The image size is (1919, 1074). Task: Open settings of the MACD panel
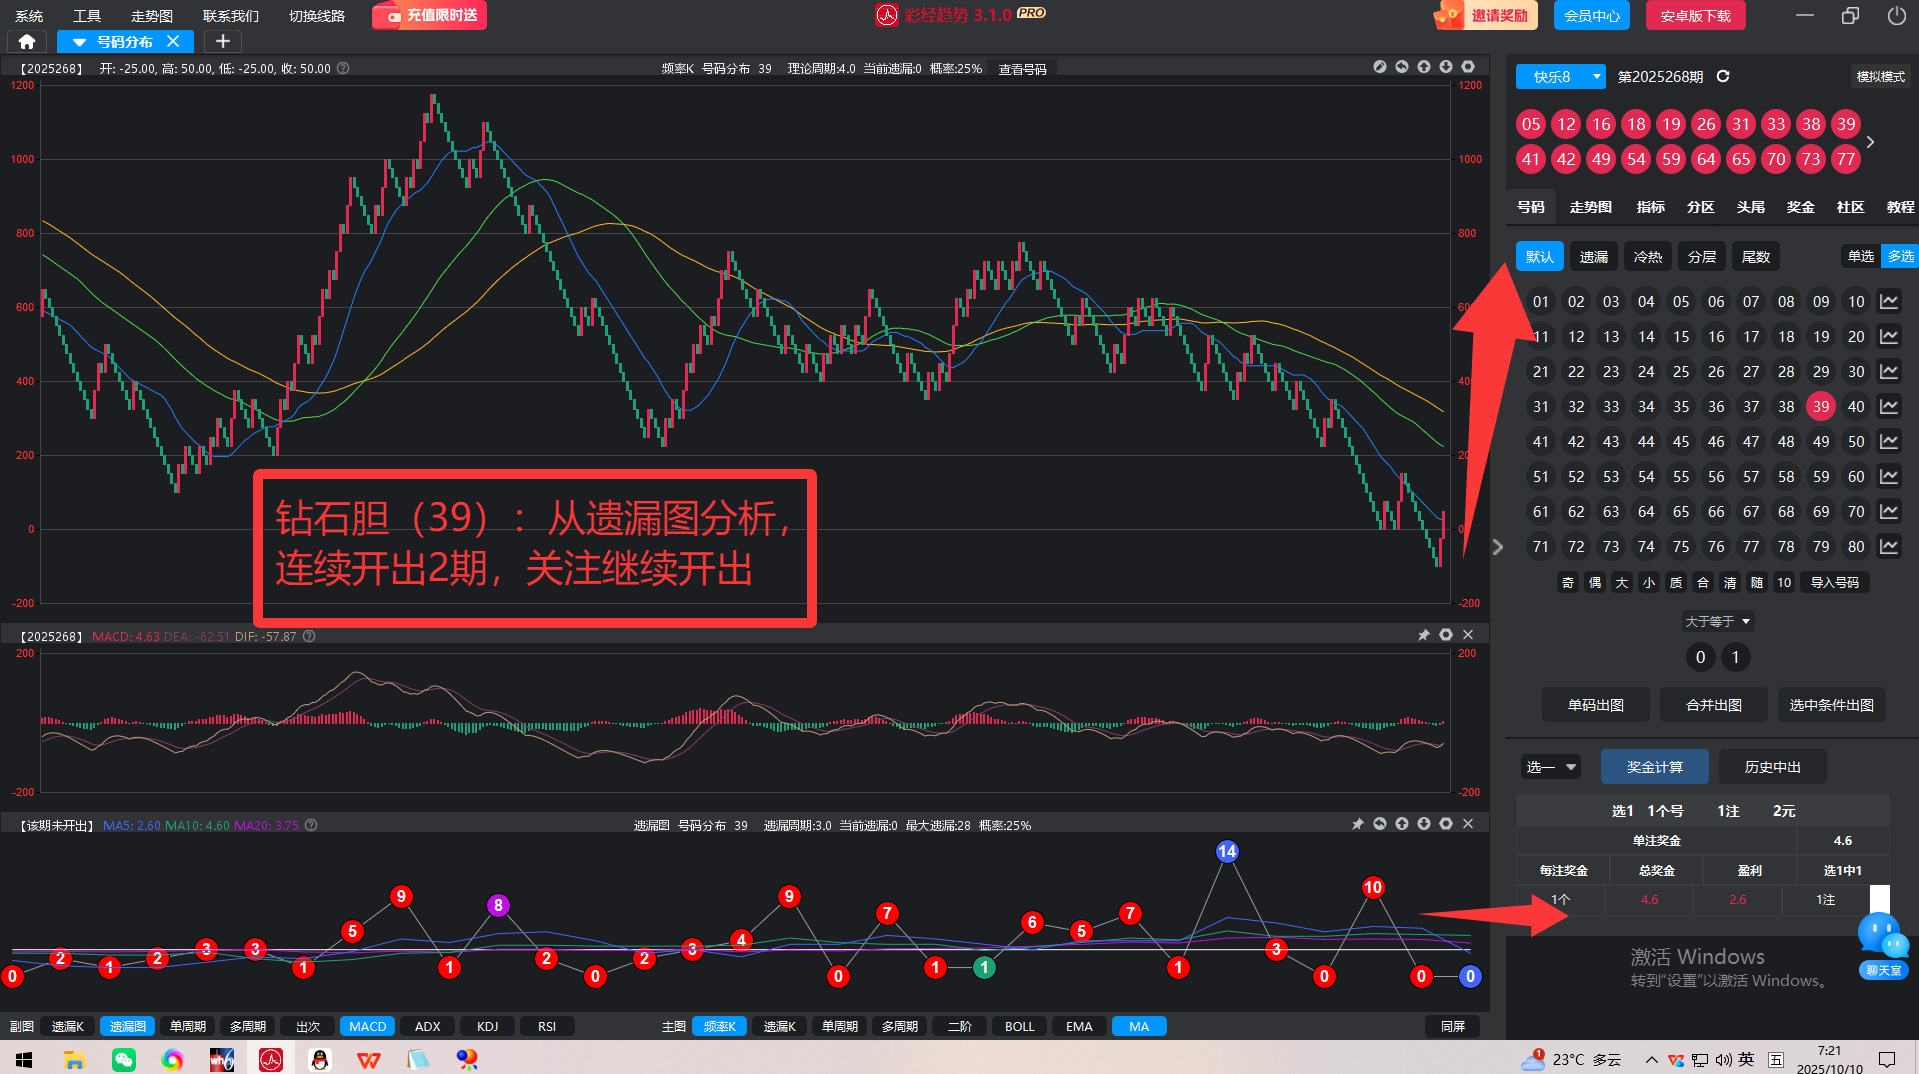(x=1445, y=635)
